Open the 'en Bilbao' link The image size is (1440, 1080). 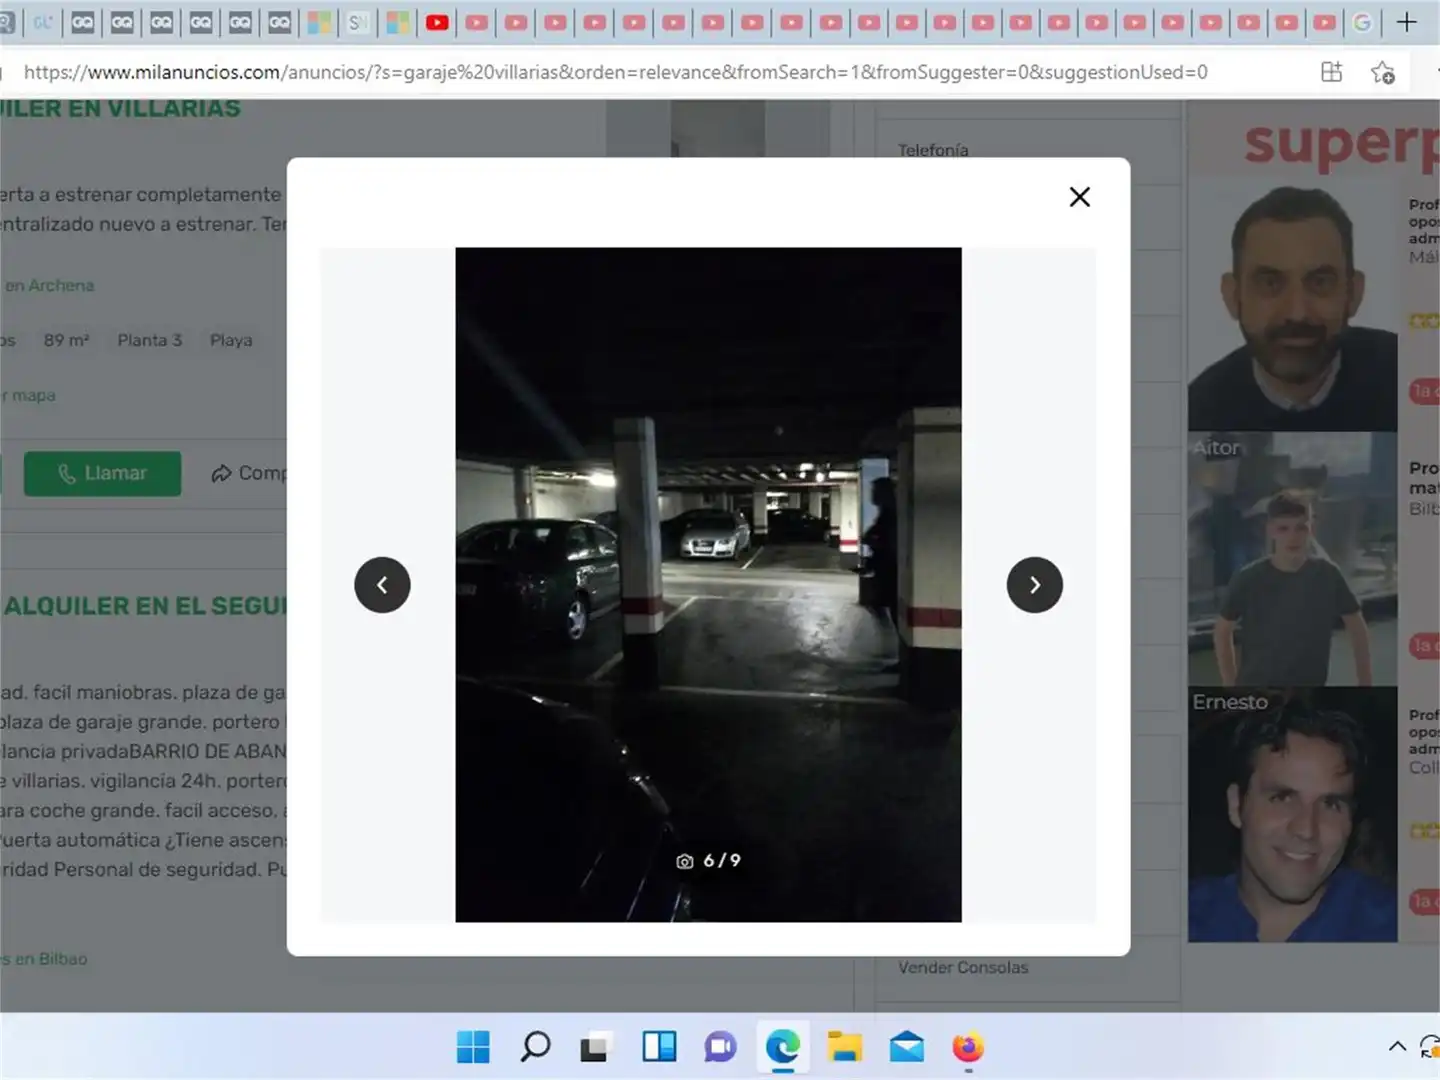(x=44, y=959)
